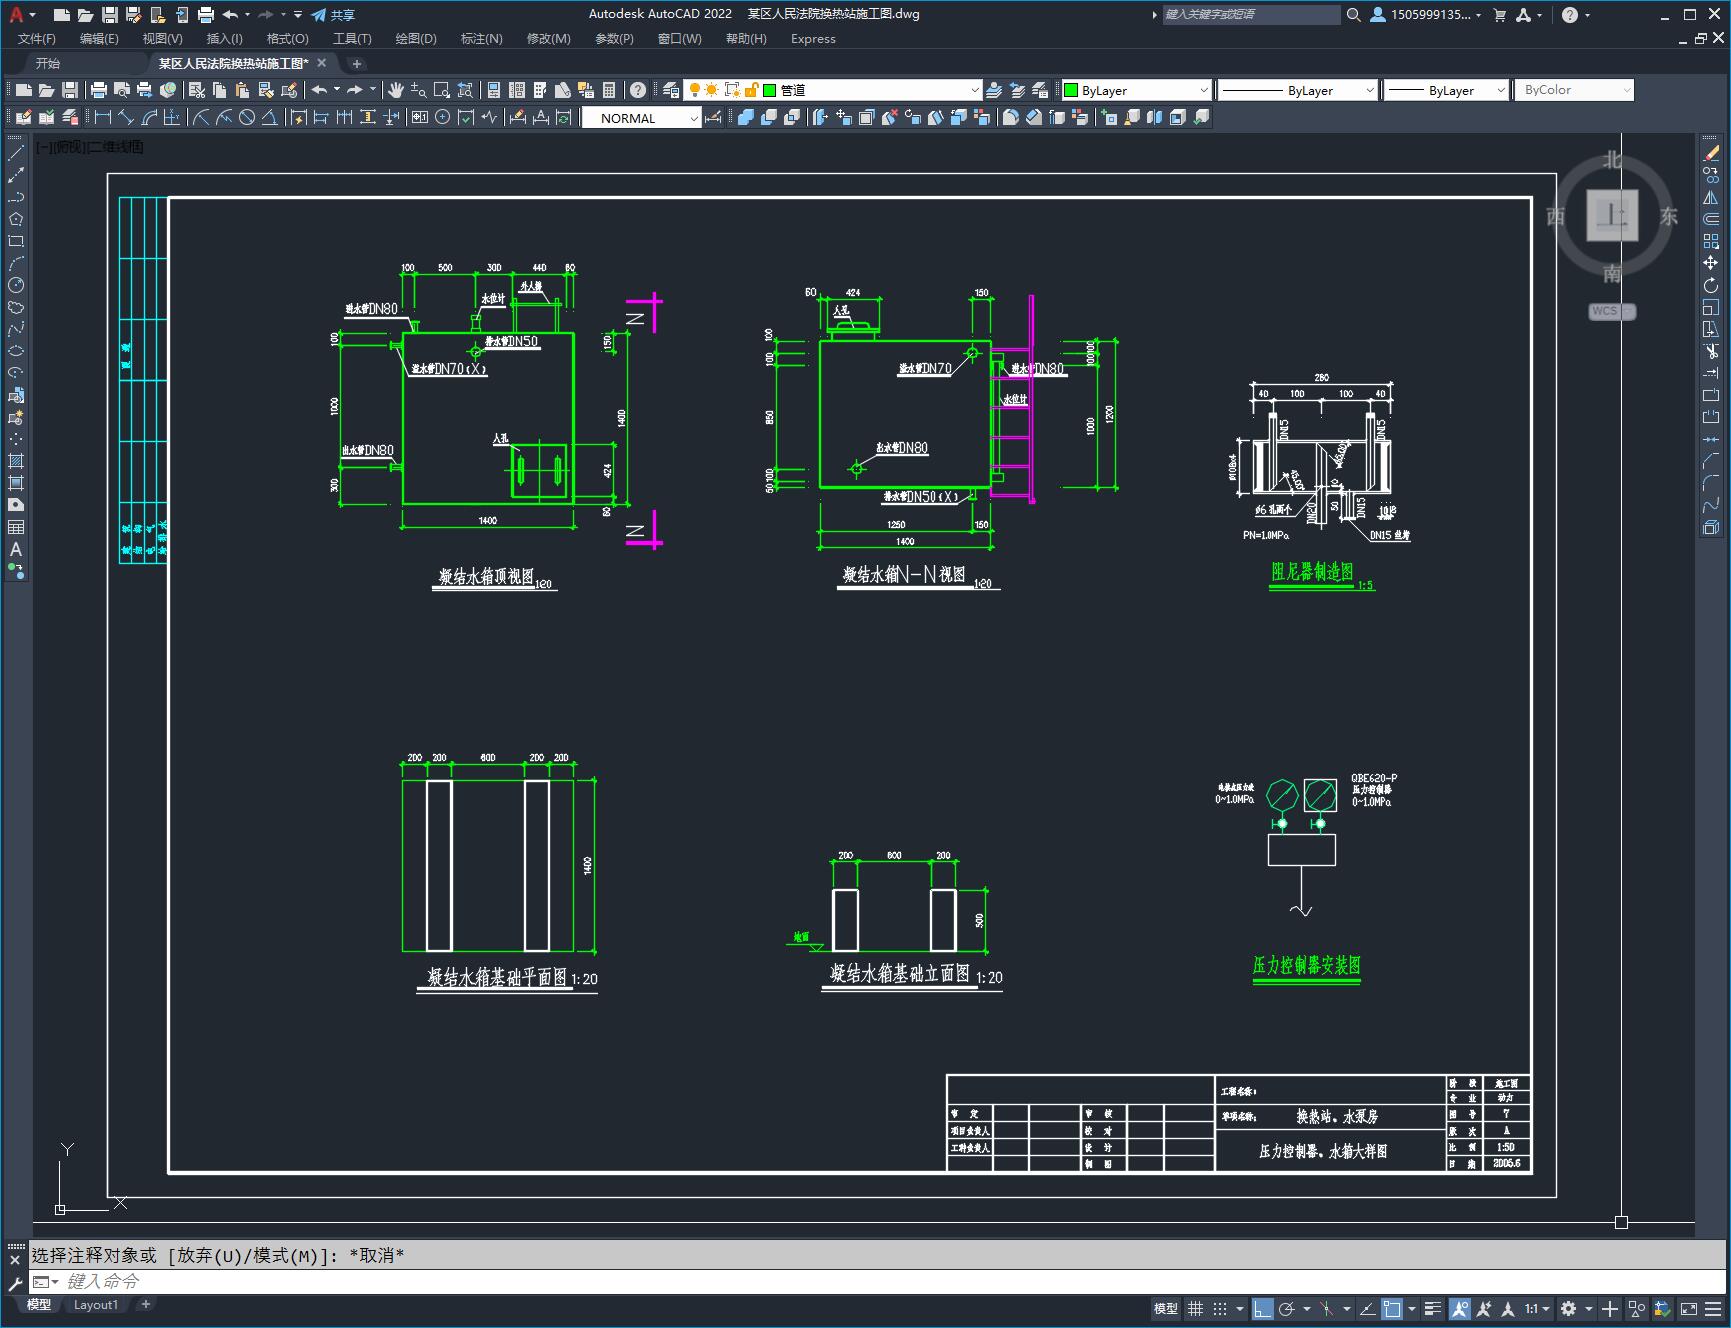
Task: Close the 某区人民法院换热站施工图 drawing tab
Action: pyautogui.click(x=322, y=63)
